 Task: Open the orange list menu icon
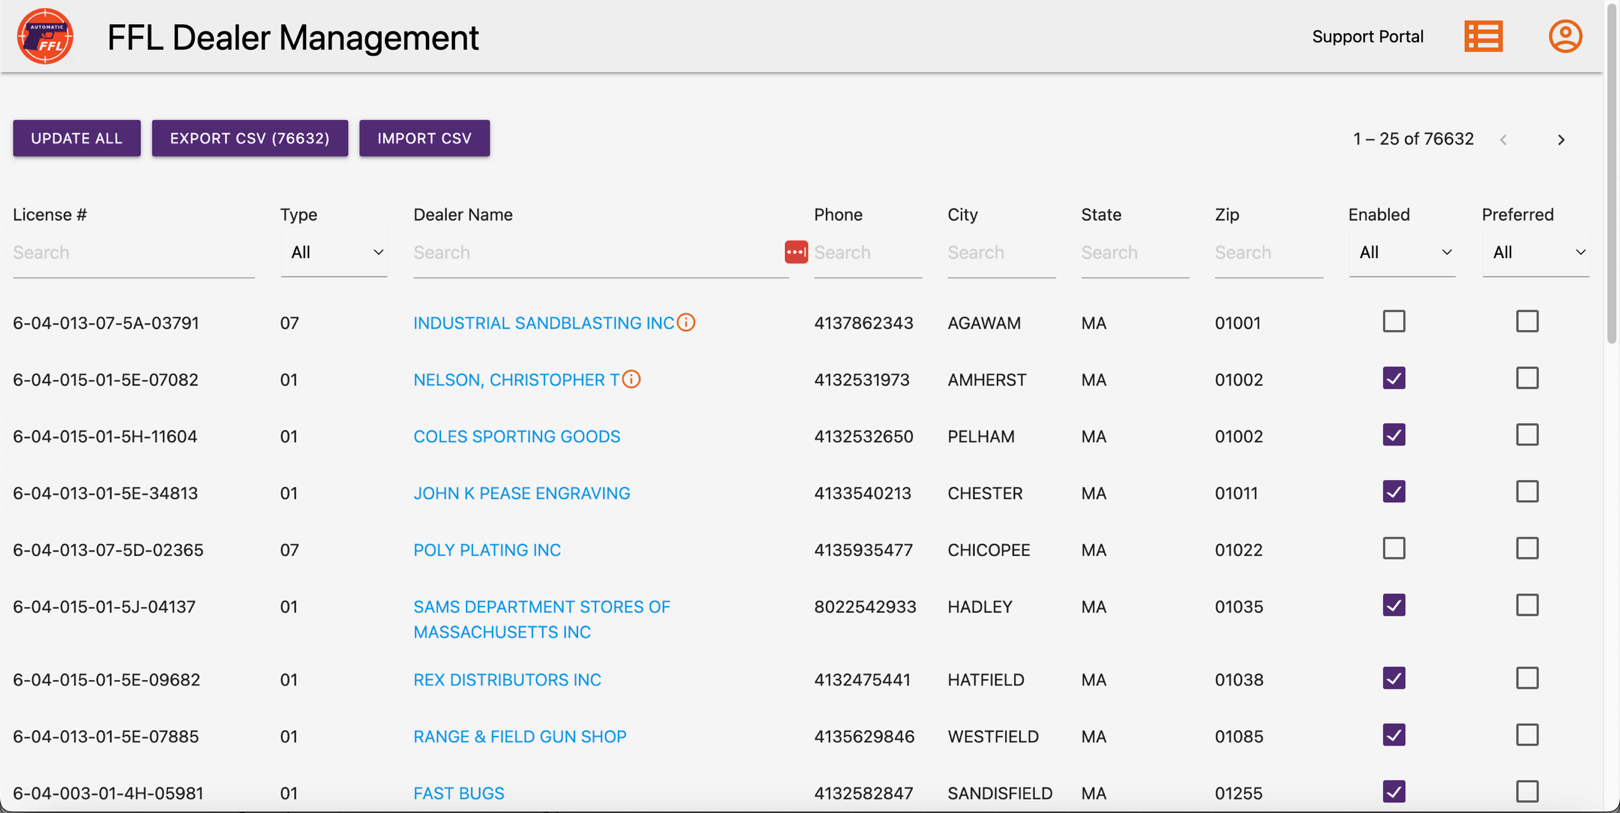coord(1483,37)
